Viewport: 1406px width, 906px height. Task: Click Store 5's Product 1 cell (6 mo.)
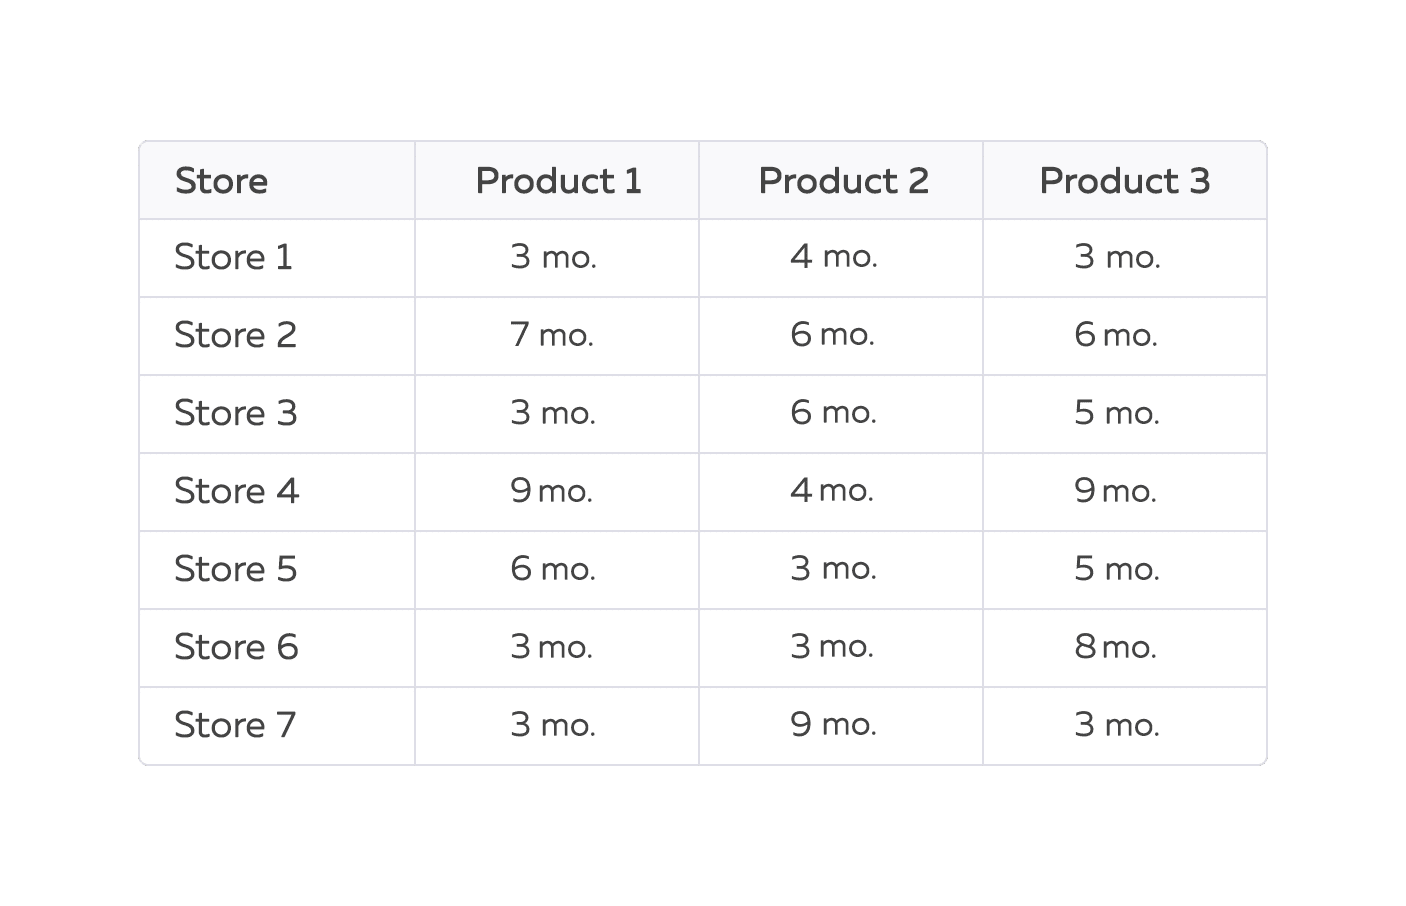[x=552, y=569]
